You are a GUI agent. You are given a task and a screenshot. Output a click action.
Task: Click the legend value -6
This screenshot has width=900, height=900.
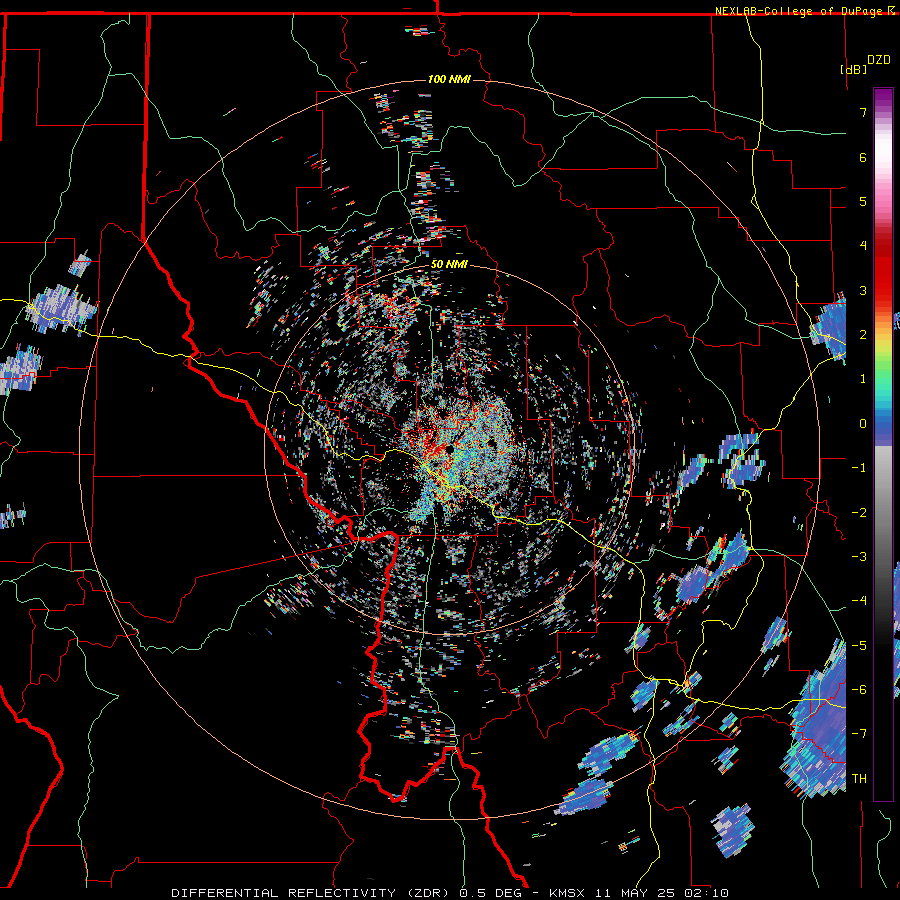[859, 689]
